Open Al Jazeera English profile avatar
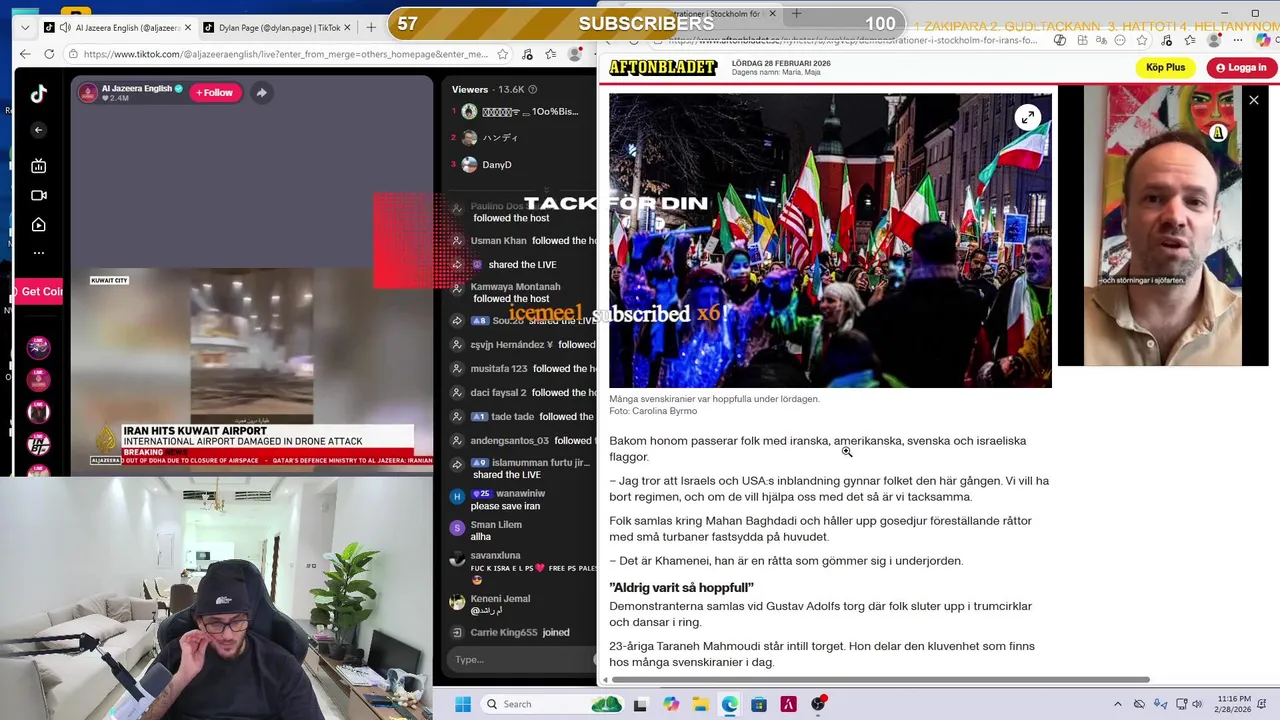The height and width of the screenshot is (720, 1280). [88, 92]
